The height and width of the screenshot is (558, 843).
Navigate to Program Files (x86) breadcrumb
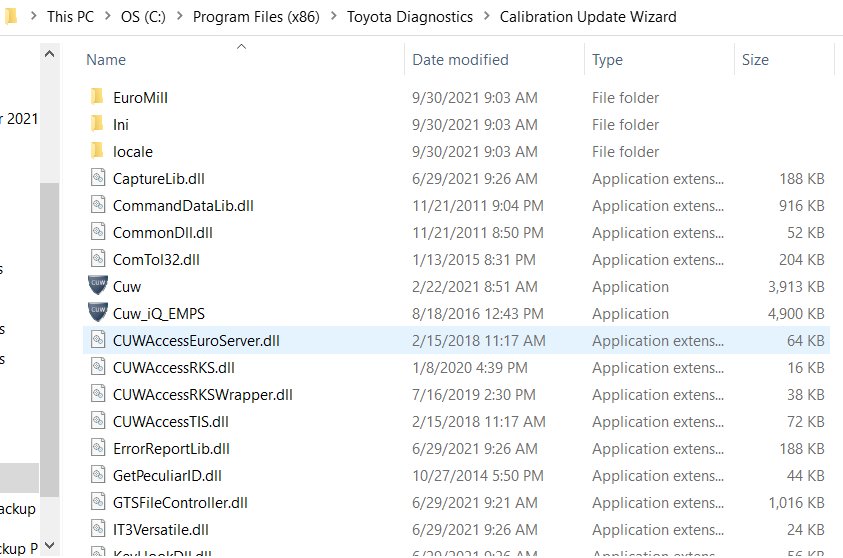pos(256,17)
